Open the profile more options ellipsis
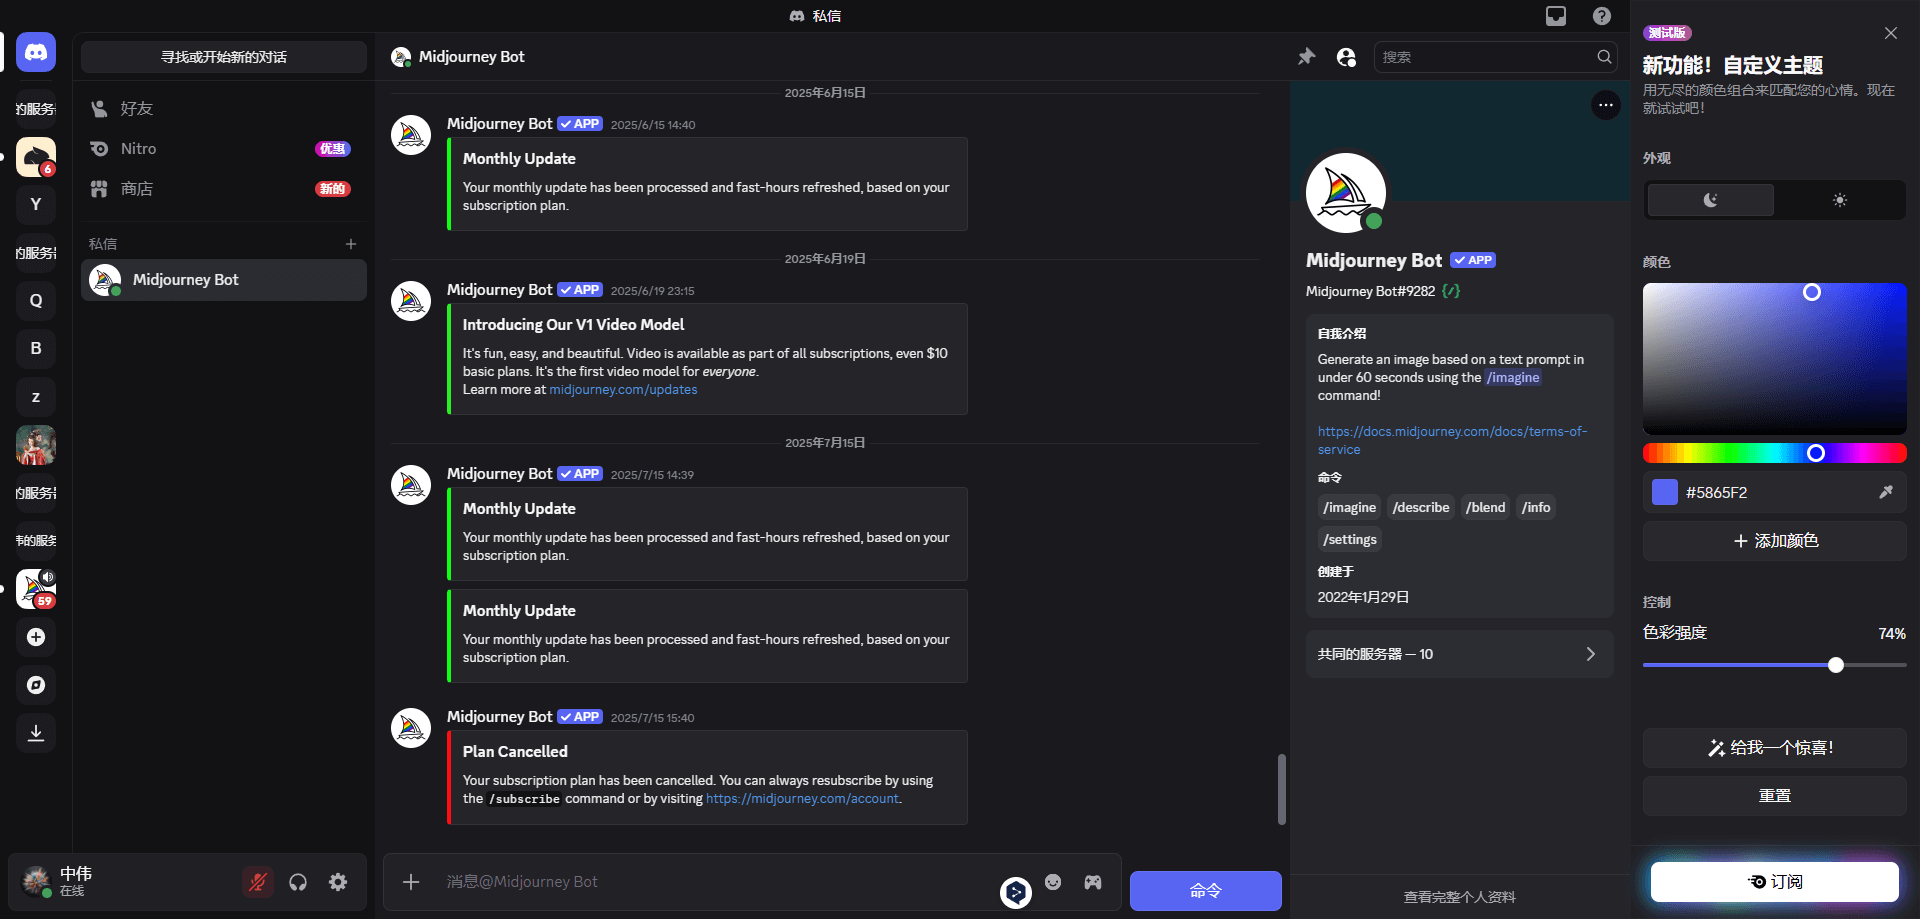This screenshot has width=1920, height=919. tap(1605, 105)
